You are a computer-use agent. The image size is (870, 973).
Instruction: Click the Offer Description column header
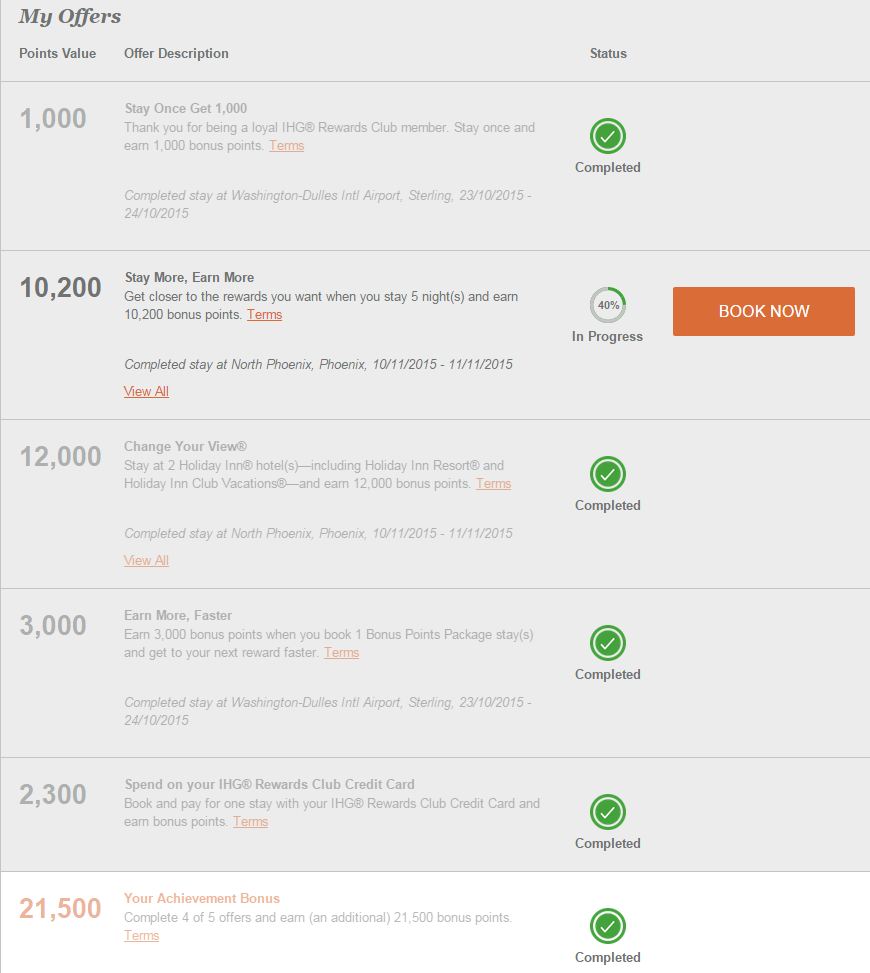(176, 53)
